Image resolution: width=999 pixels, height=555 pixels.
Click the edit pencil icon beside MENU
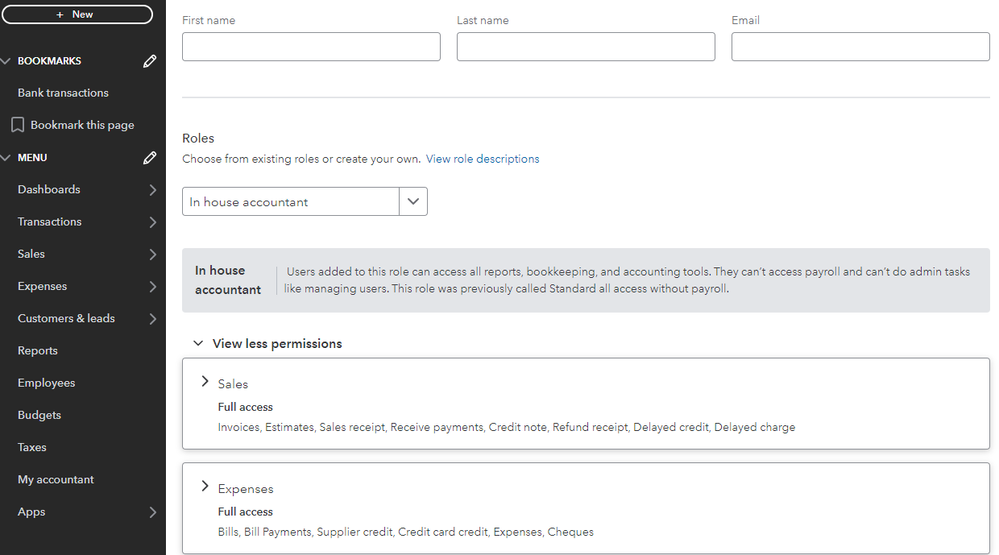tap(150, 158)
